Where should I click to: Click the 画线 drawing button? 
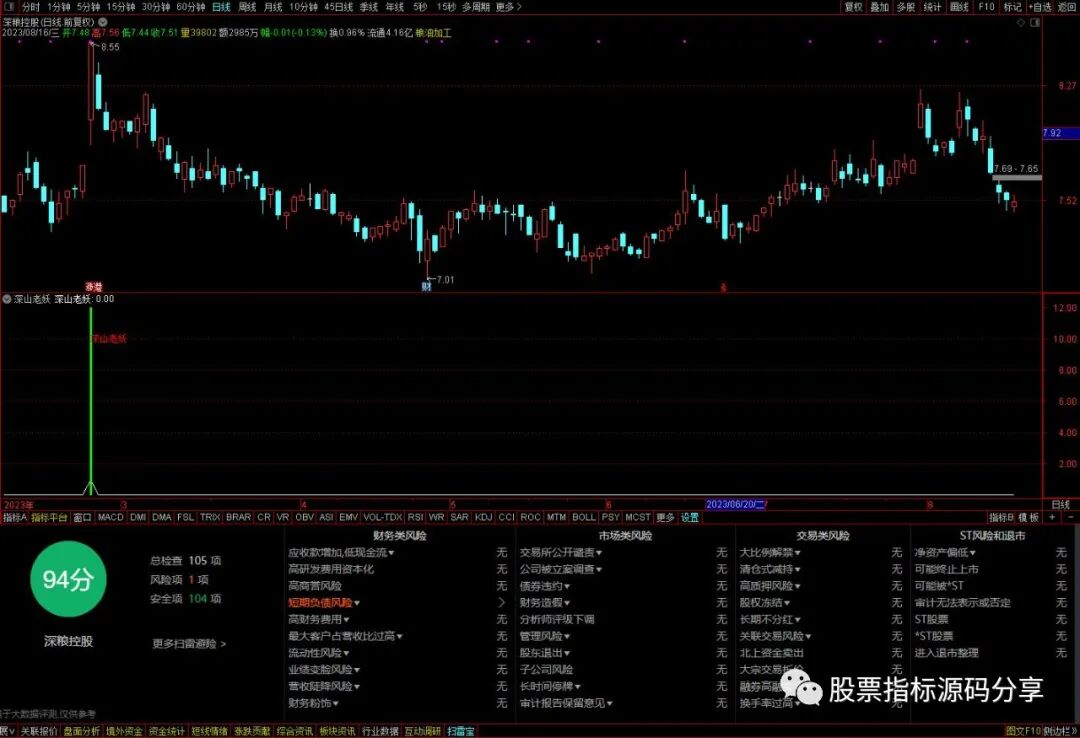[959, 7]
